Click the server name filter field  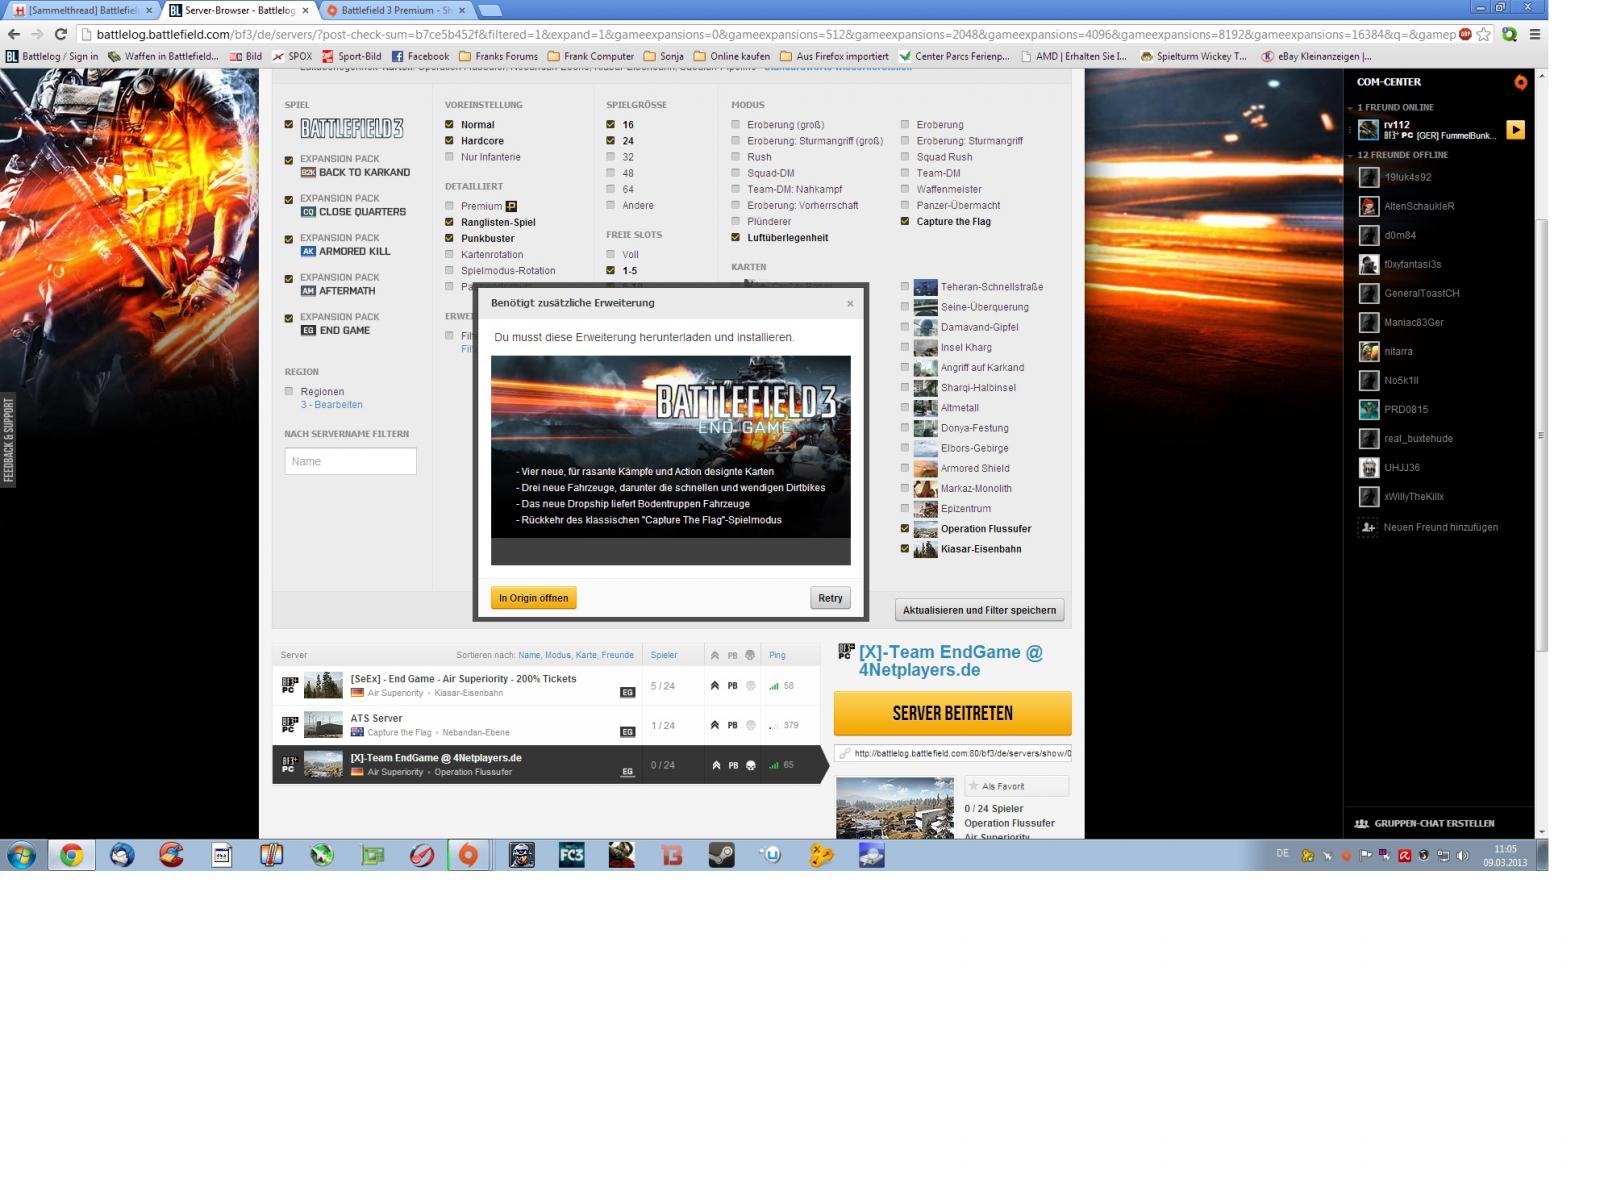pyautogui.click(x=350, y=461)
